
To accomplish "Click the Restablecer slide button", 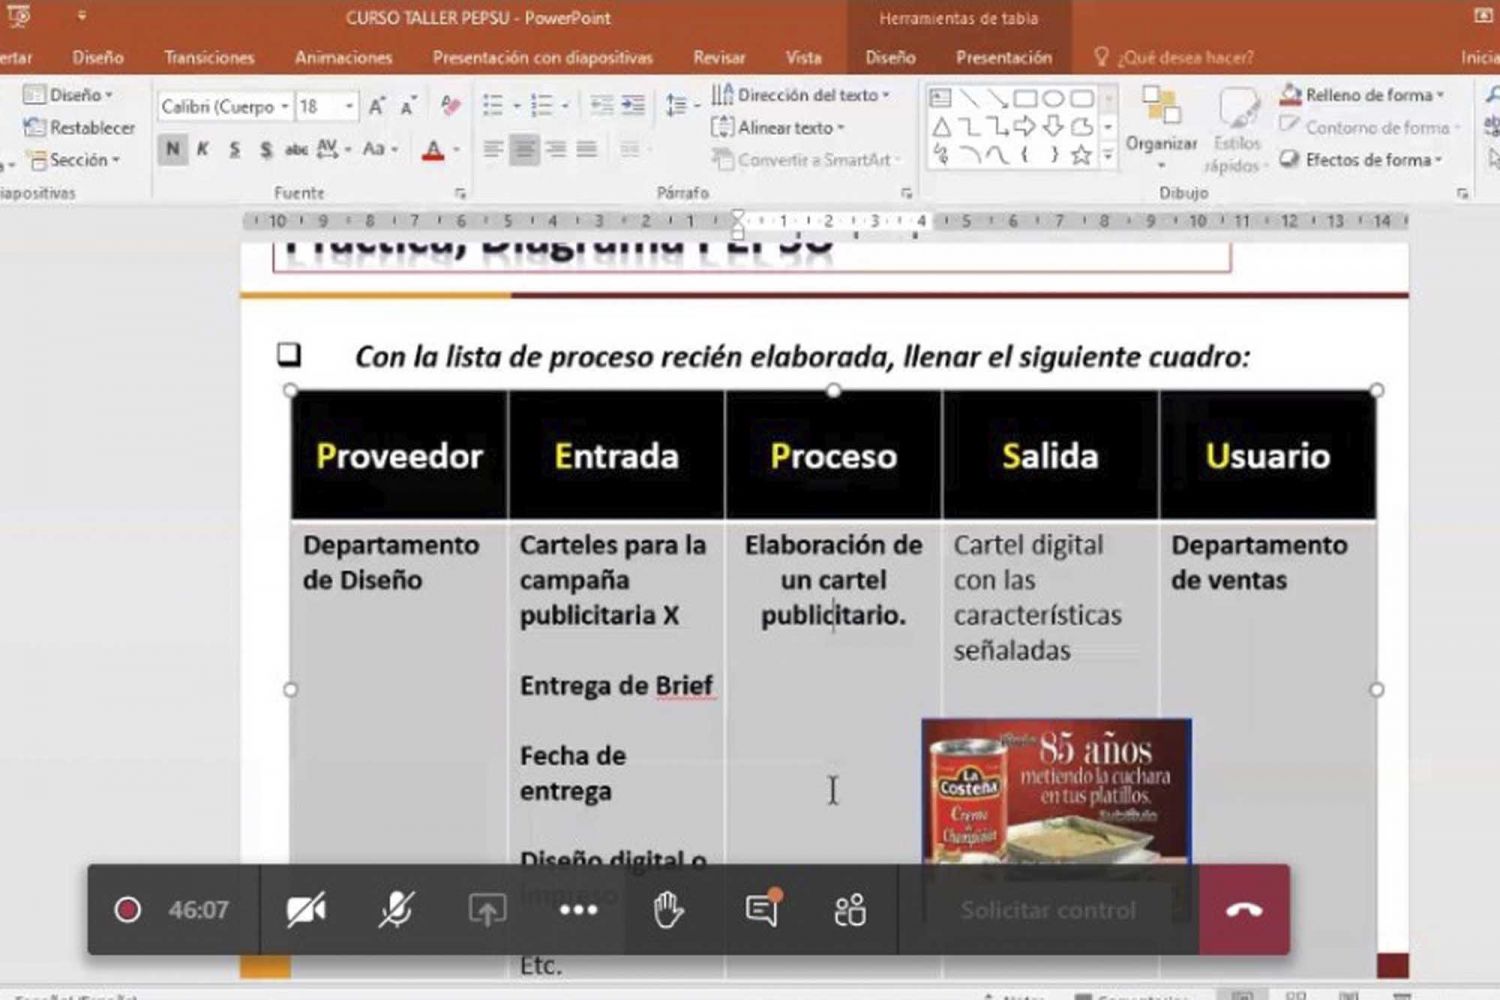I will point(80,127).
